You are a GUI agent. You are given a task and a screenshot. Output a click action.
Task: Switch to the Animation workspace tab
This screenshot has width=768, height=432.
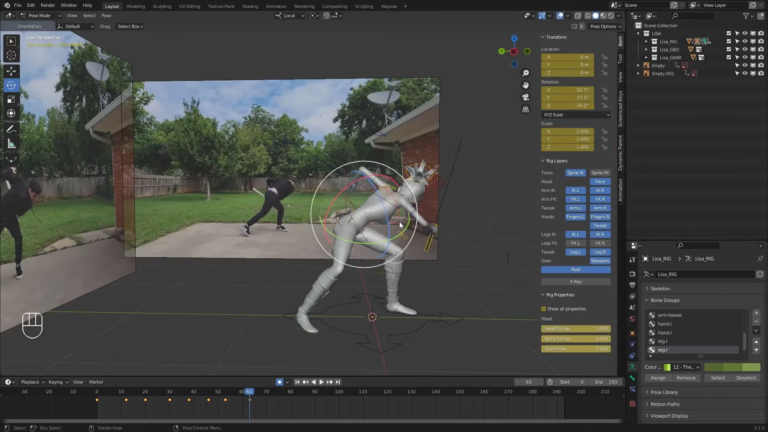click(276, 6)
